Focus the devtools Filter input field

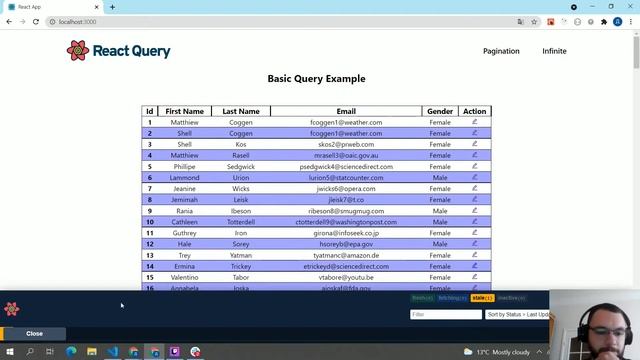[x=446, y=314]
